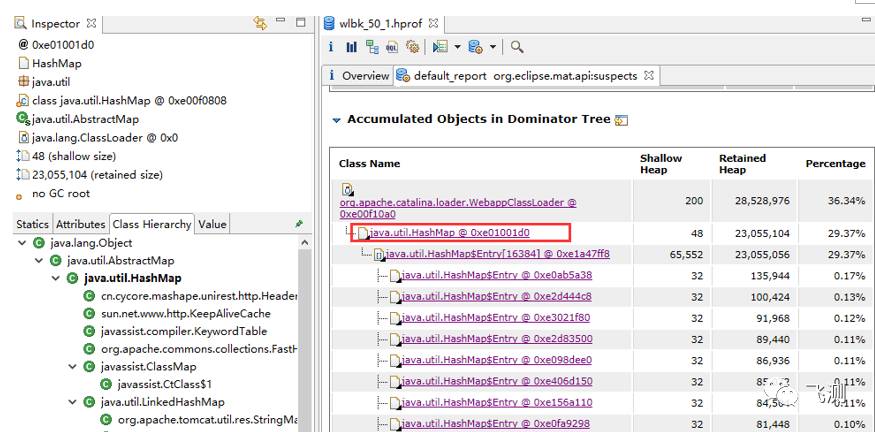The image size is (875, 432).
Task: Collapse the javassist.ClassMap node
Action: (71, 367)
